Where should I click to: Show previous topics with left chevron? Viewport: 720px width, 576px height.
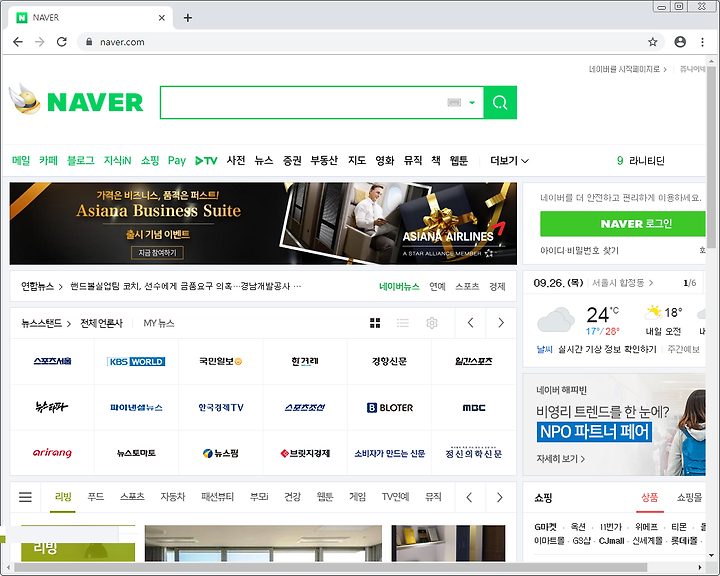pyautogui.click(x=469, y=497)
